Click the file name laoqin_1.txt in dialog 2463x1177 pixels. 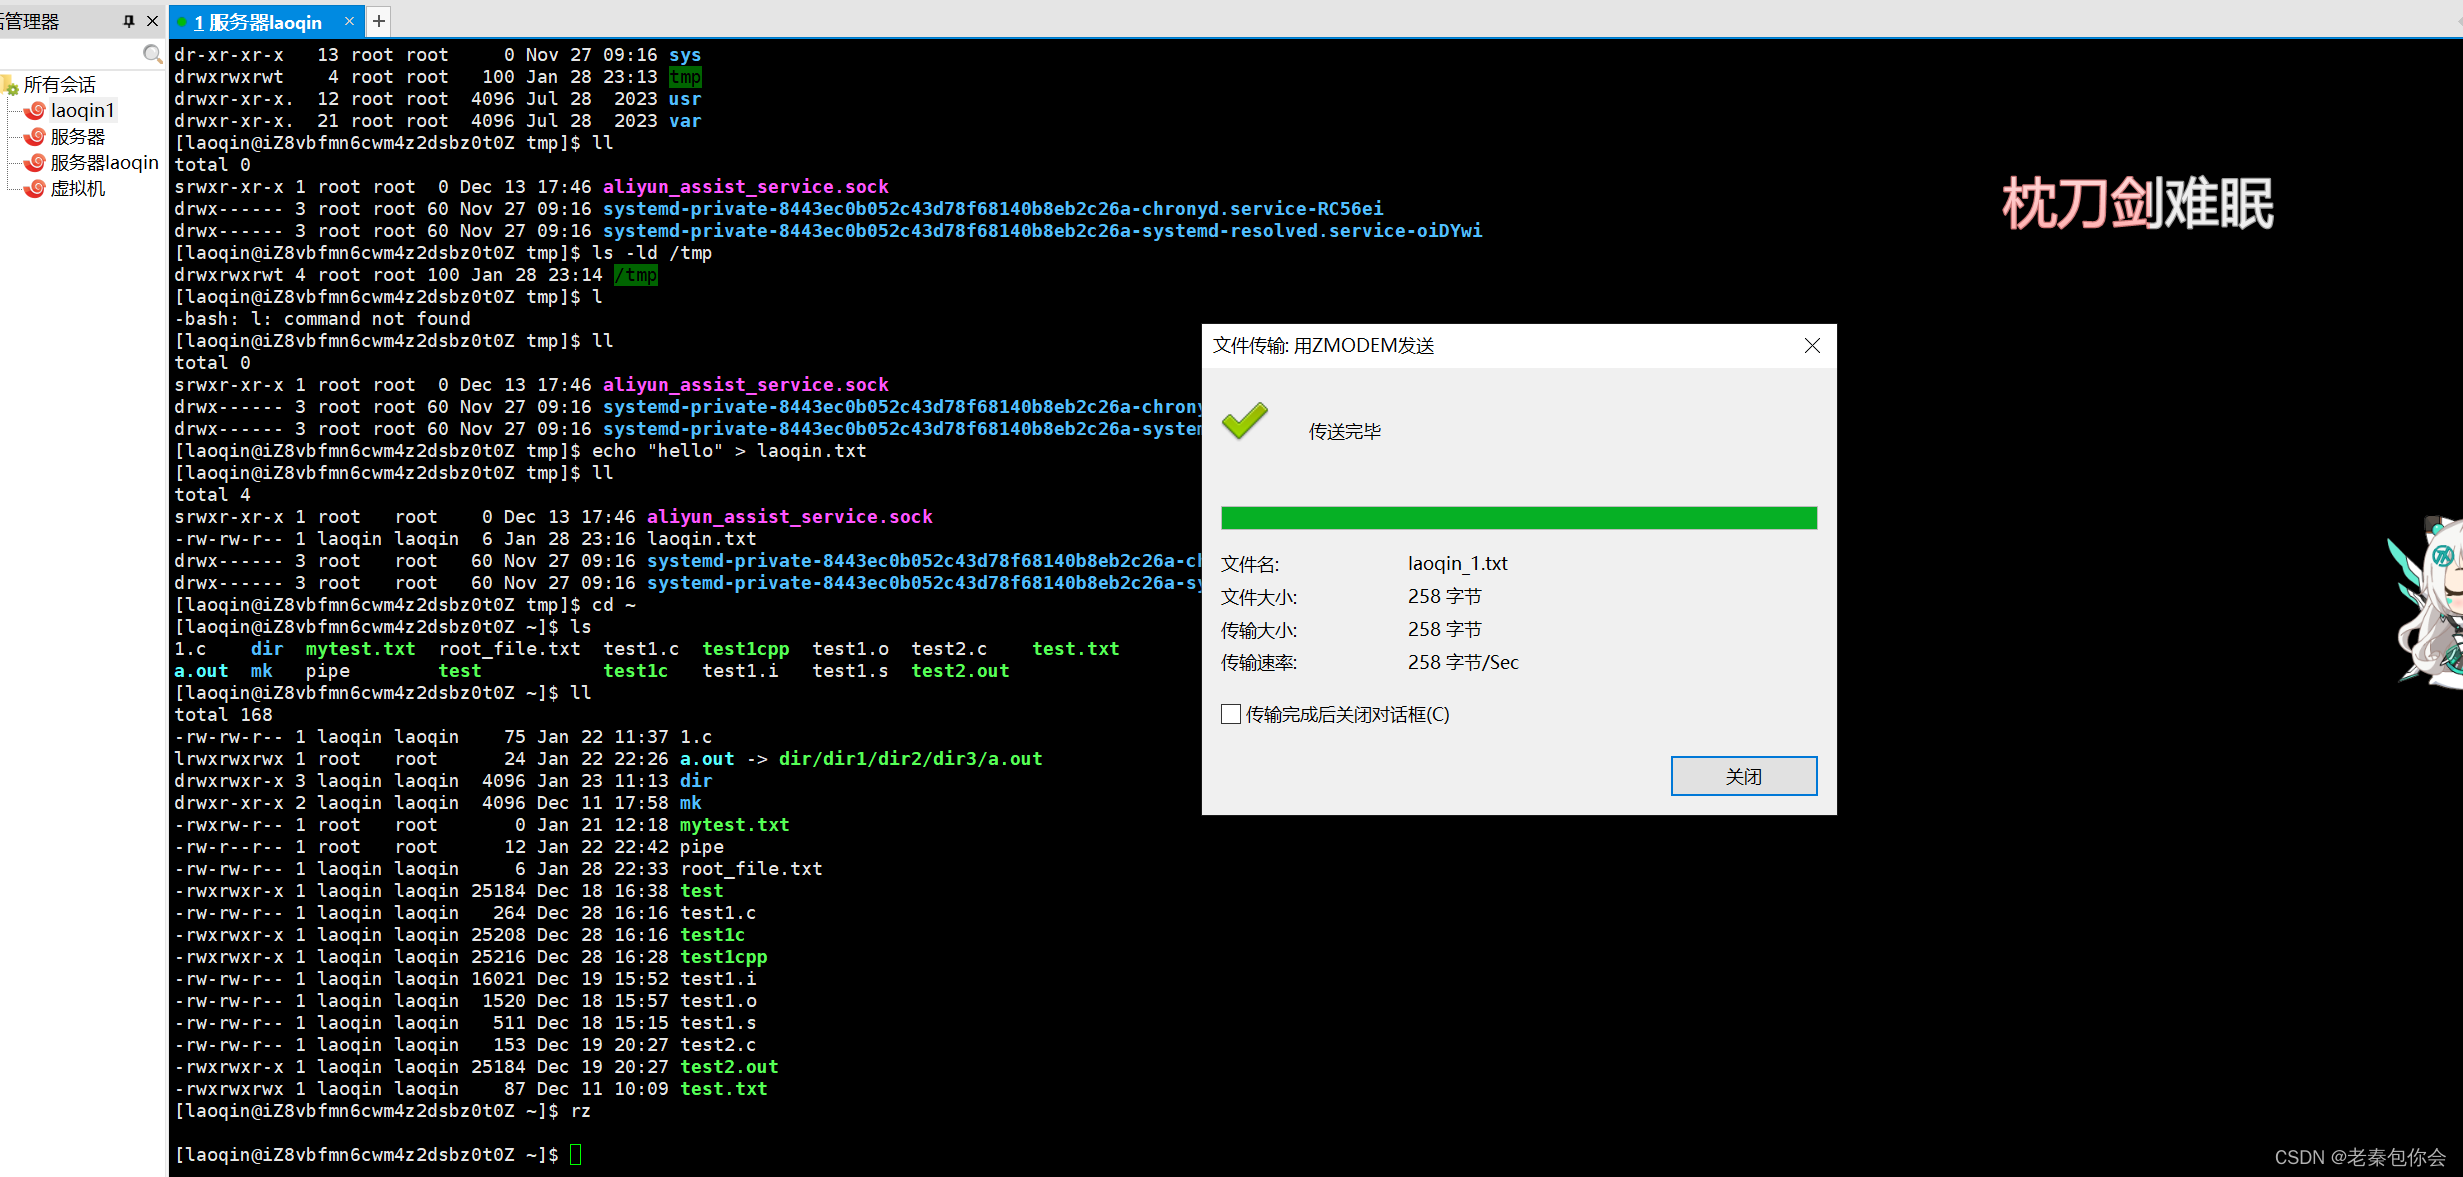(1457, 563)
